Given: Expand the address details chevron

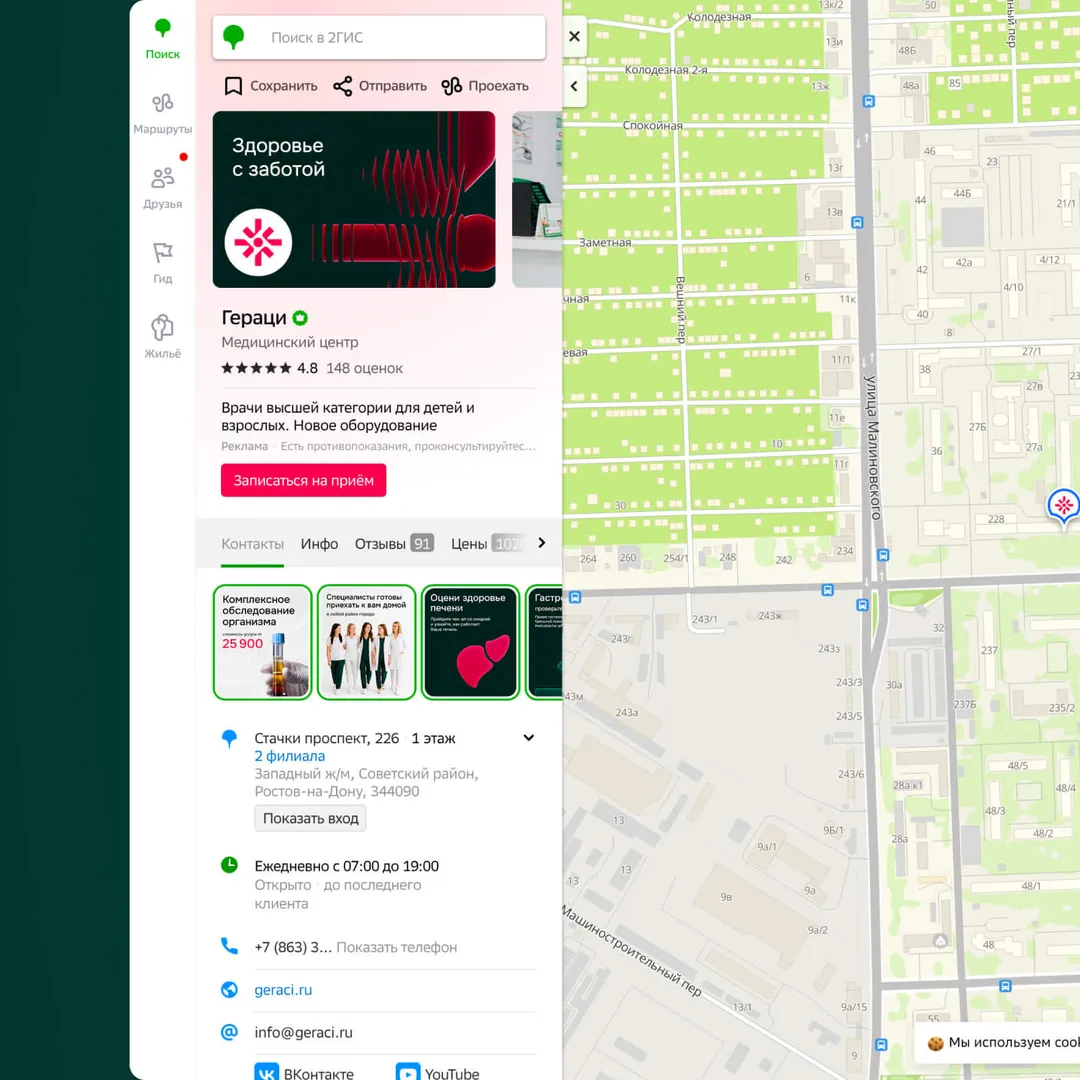Looking at the screenshot, I should (x=528, y=738).
